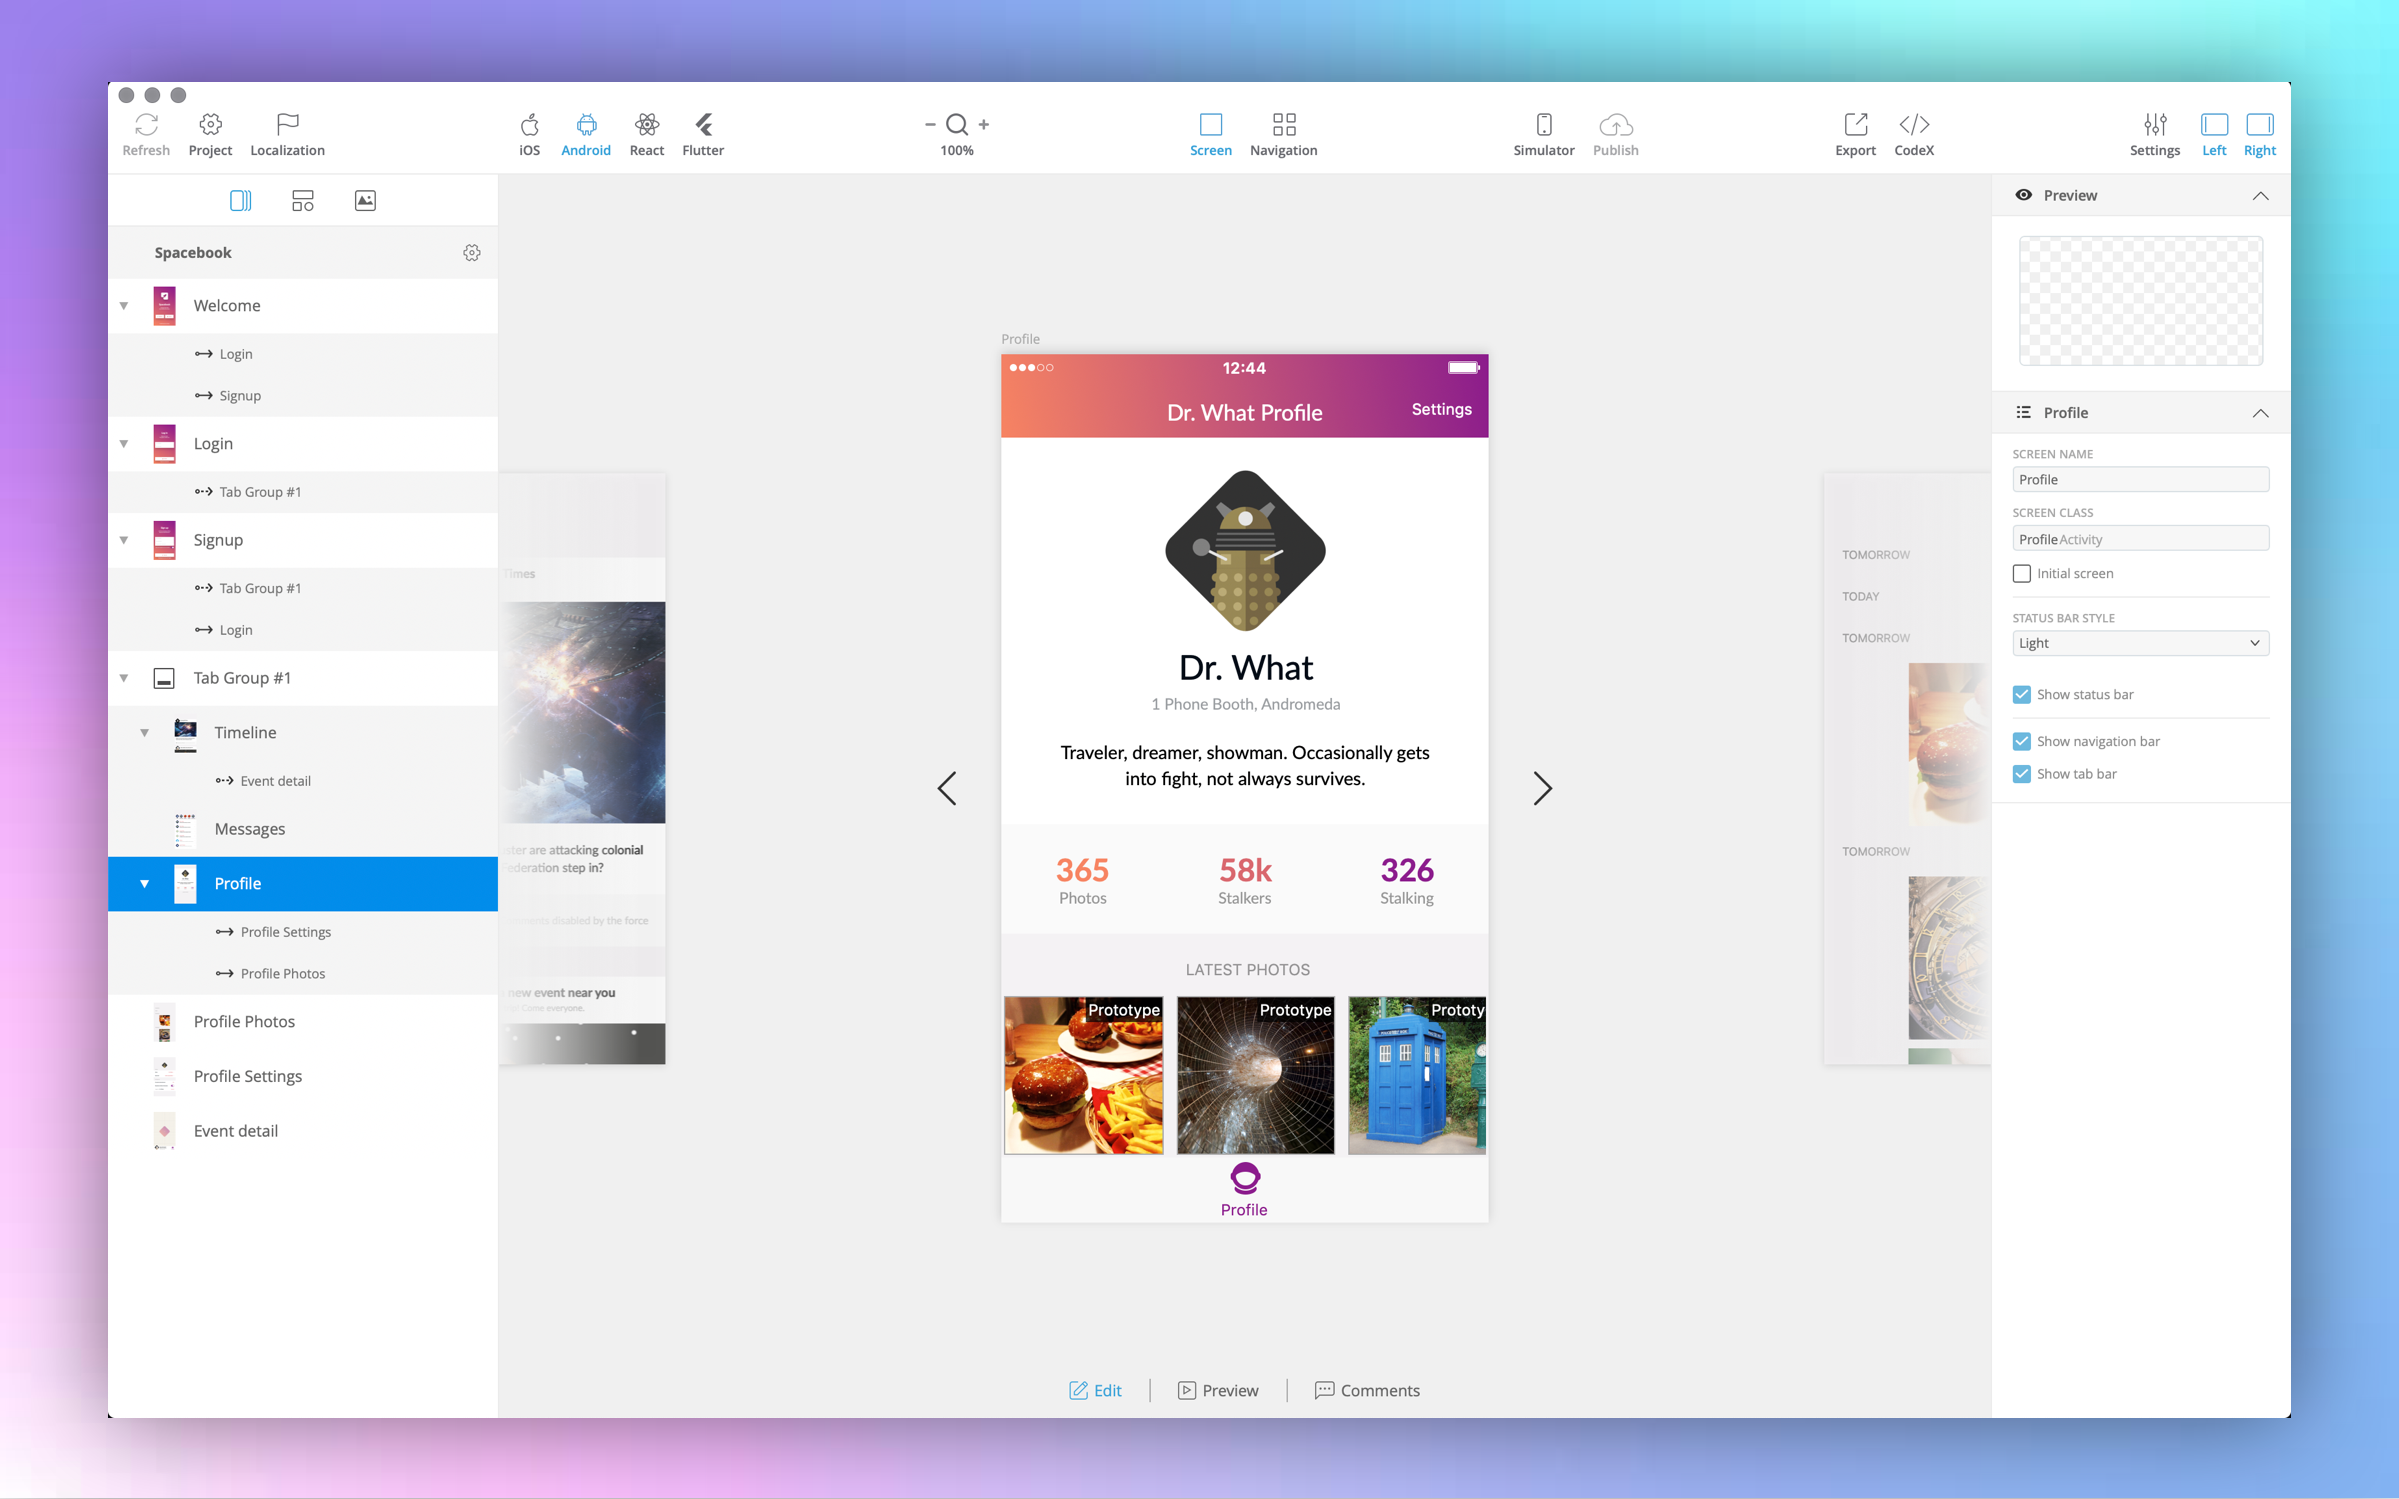
Task: Go to next screen arrow
Action: coord(1542,788)
